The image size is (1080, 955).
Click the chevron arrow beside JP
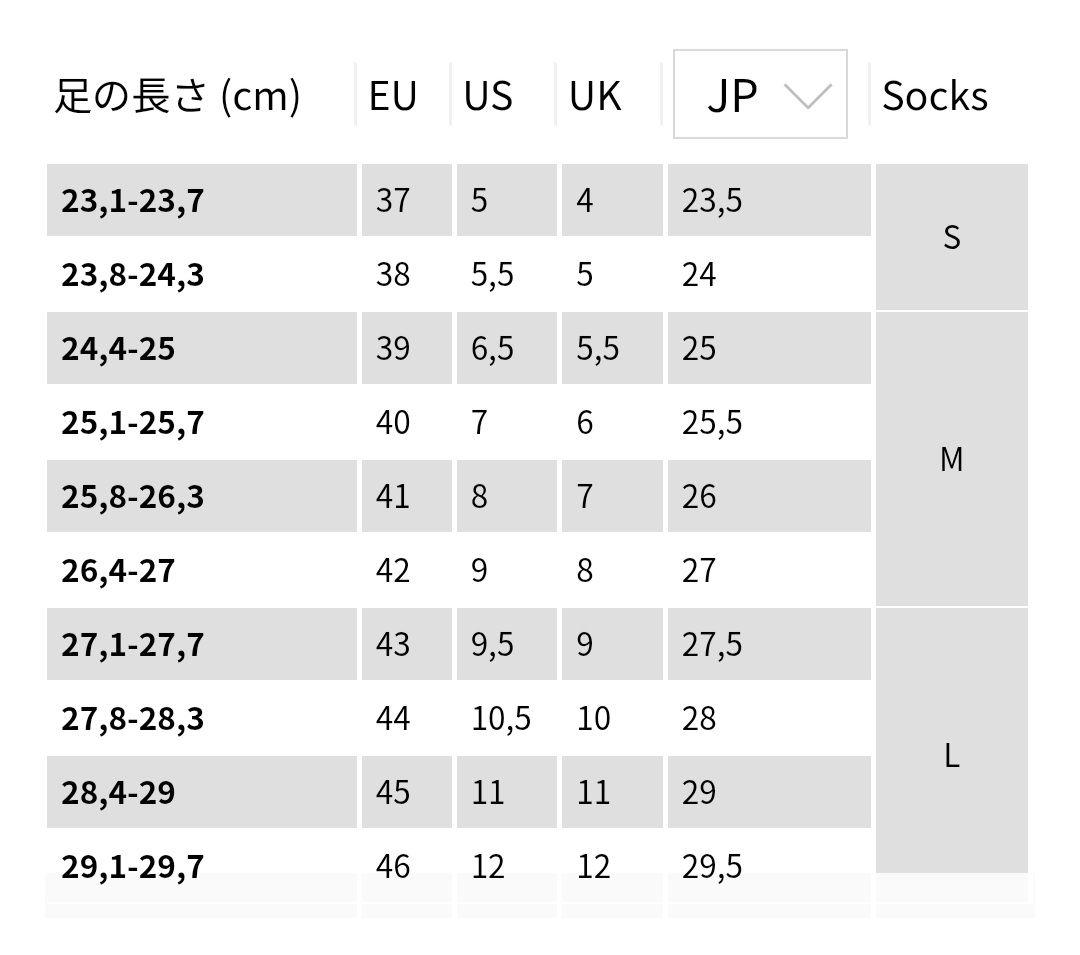click(807, 96)
